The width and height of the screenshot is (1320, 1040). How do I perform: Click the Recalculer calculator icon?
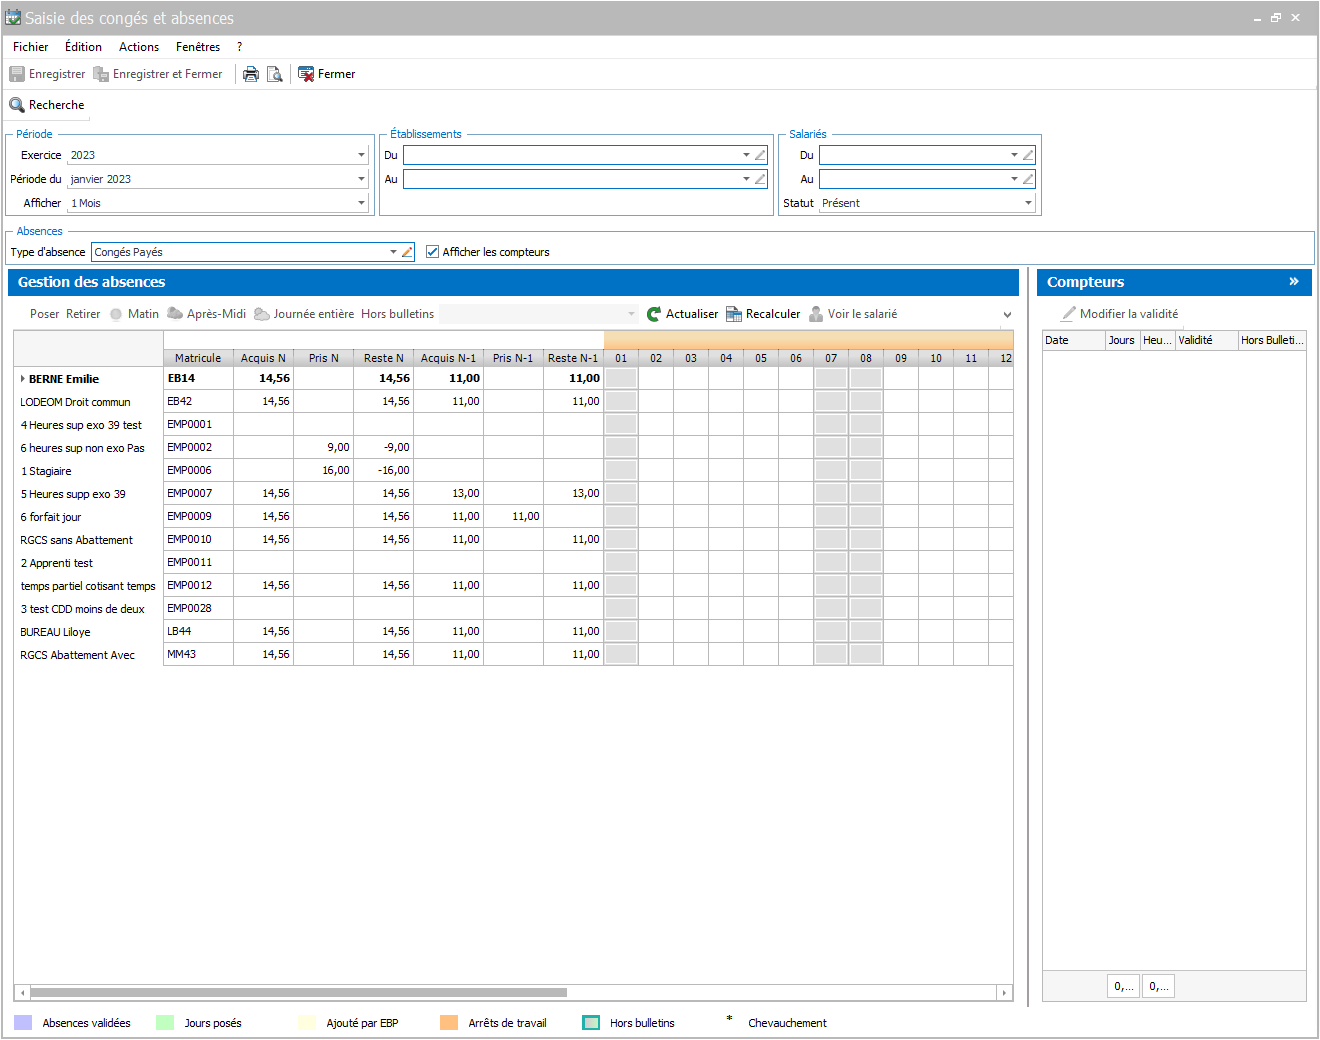click(734, 314)
